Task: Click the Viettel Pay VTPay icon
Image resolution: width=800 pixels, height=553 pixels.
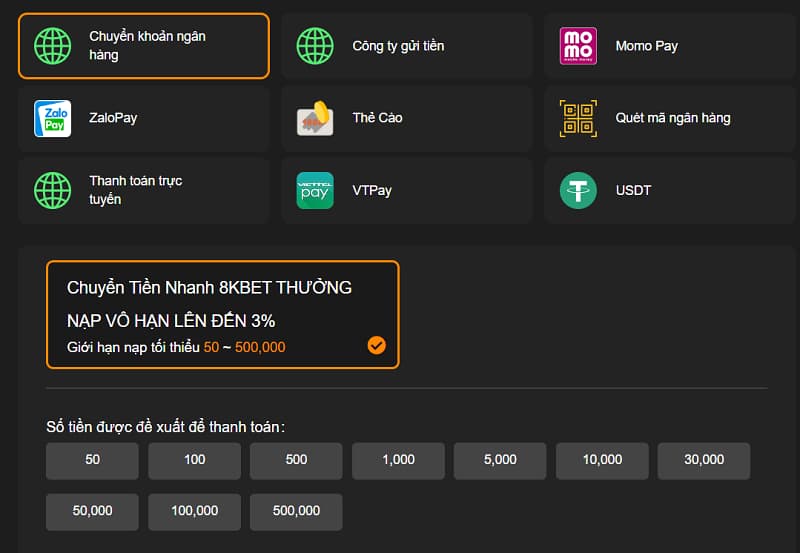Action: [x=315, y=190]
